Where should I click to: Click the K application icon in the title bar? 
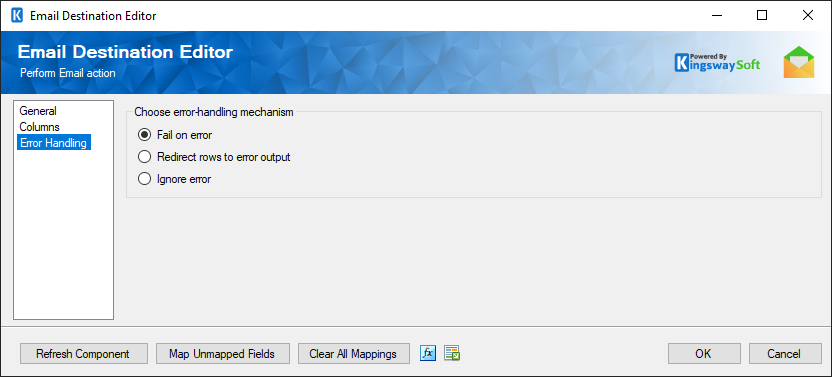tap(17, 15)
